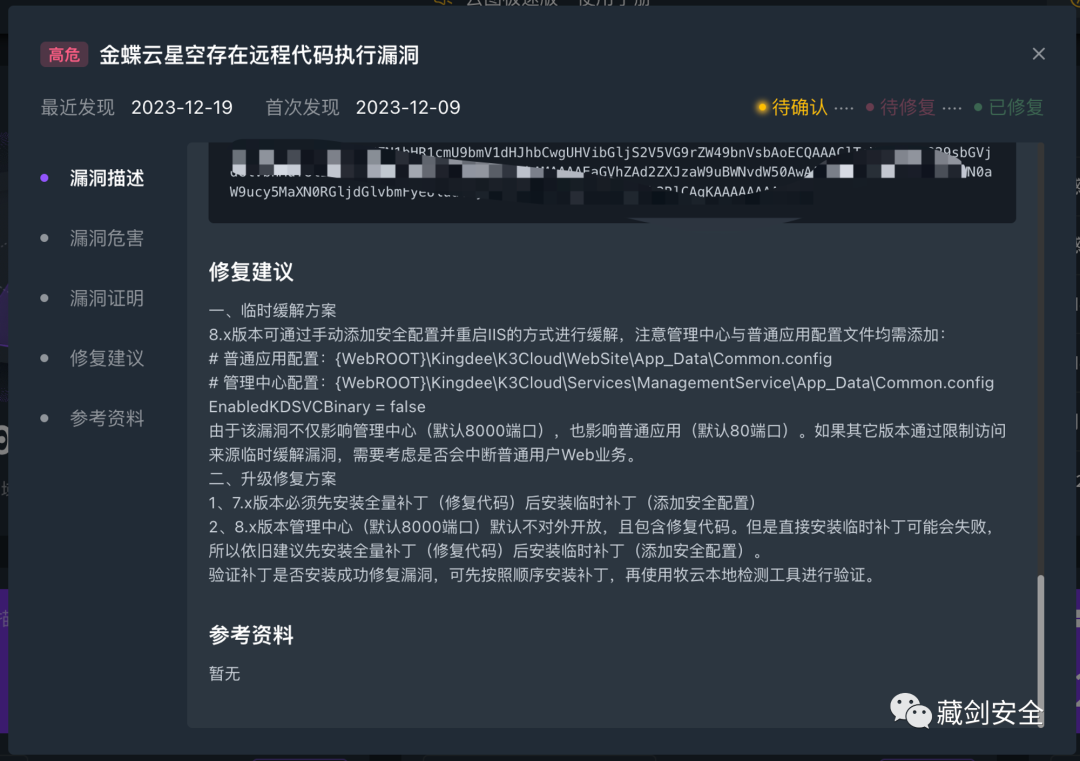
Task: Click the 暂无 text under 参考资料
Action: tap(225, 674)
